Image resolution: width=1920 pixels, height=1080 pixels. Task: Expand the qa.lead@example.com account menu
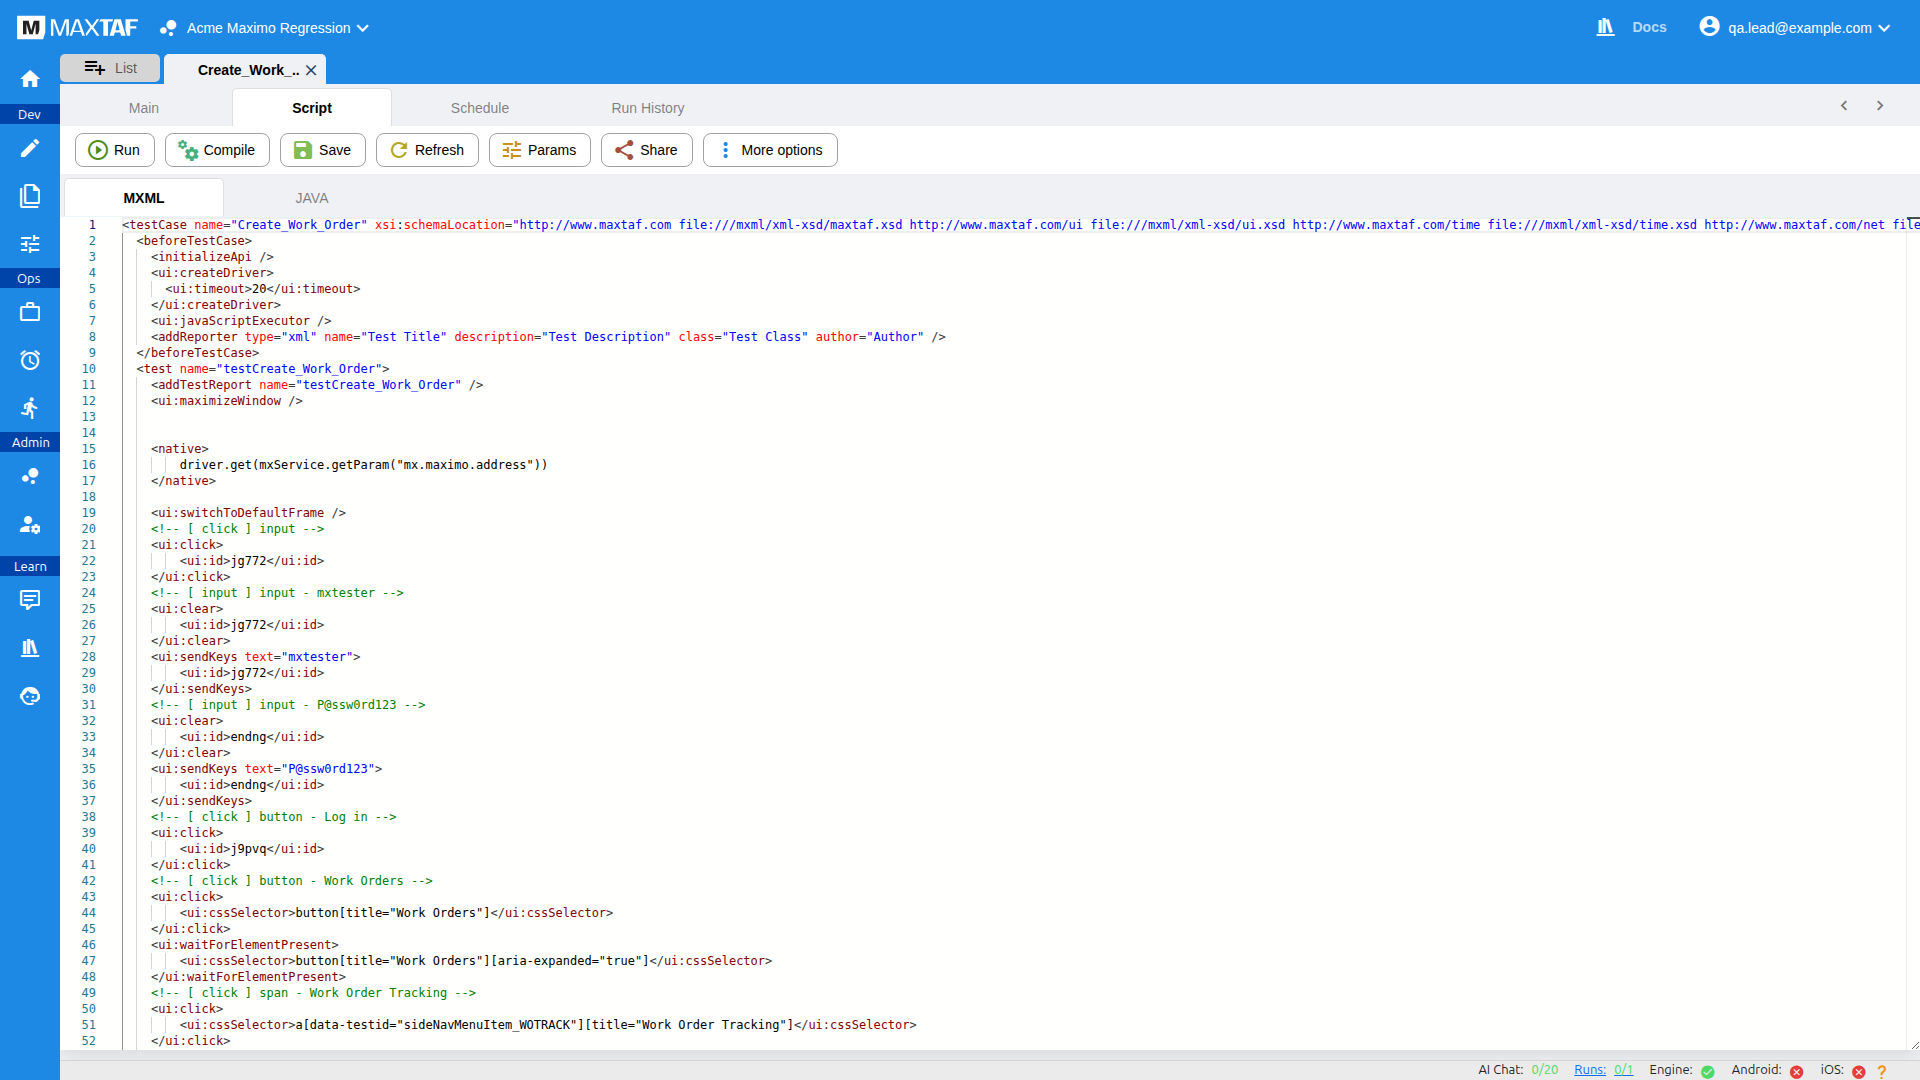point(1884,28)
